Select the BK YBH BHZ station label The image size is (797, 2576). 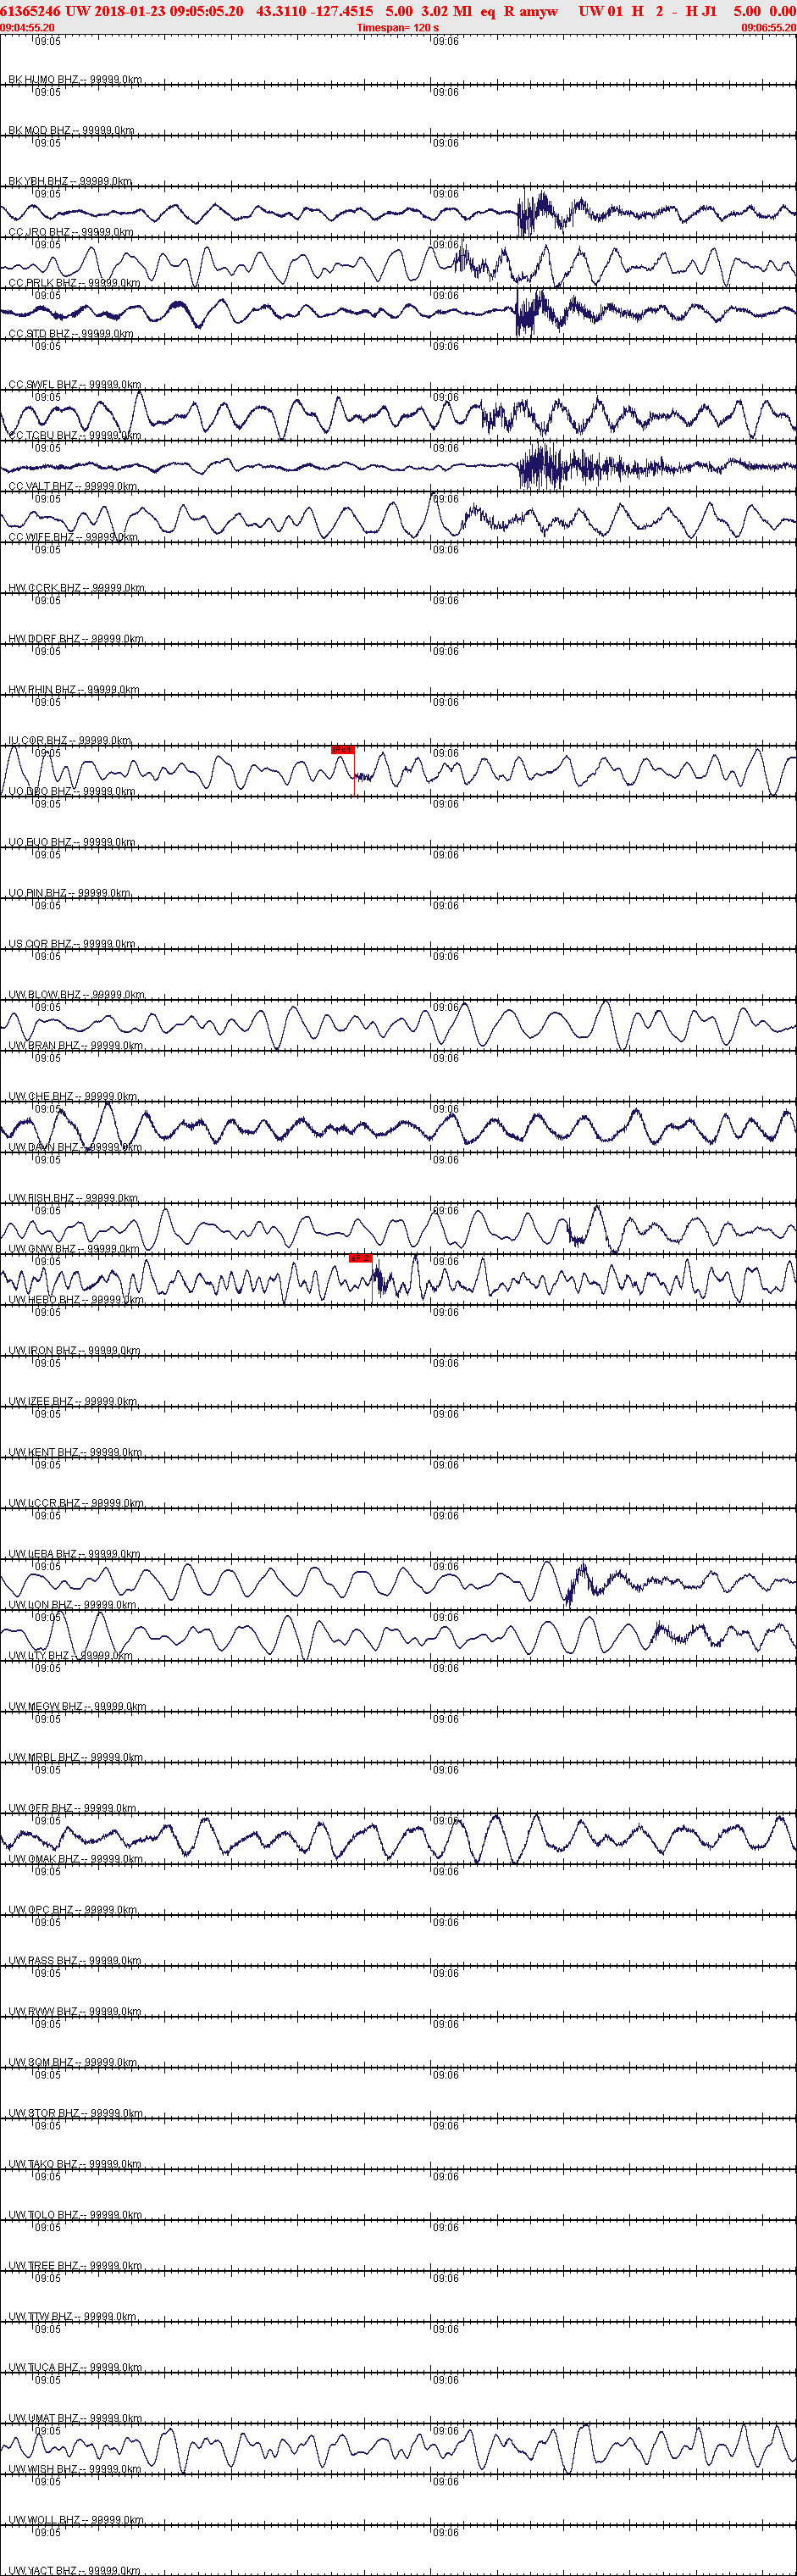pyautogui.click(x=70, y=182)
